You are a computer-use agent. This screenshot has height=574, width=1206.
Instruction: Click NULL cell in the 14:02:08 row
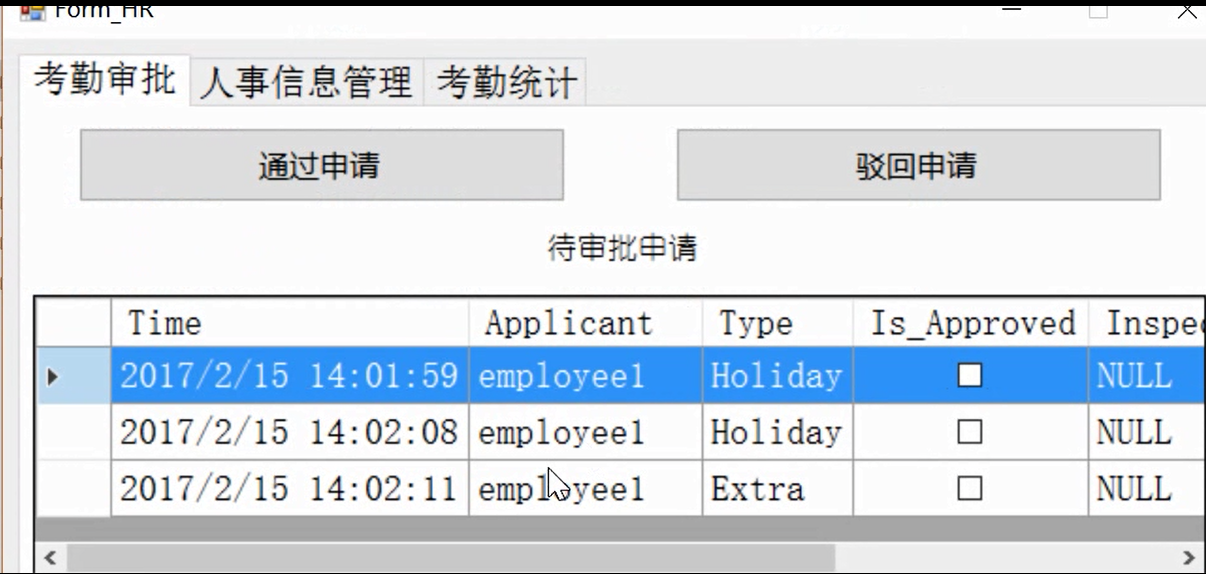click(1147, 432)
